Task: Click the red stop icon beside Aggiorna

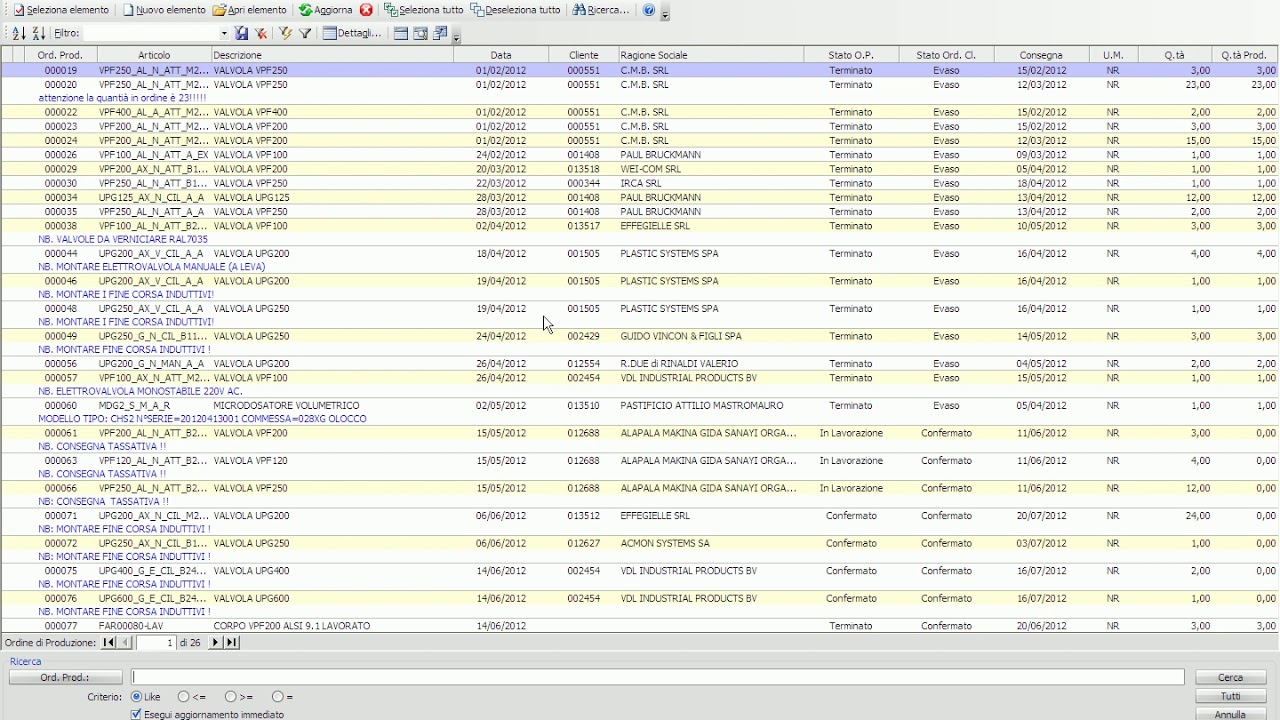Action: pos(366,10)
